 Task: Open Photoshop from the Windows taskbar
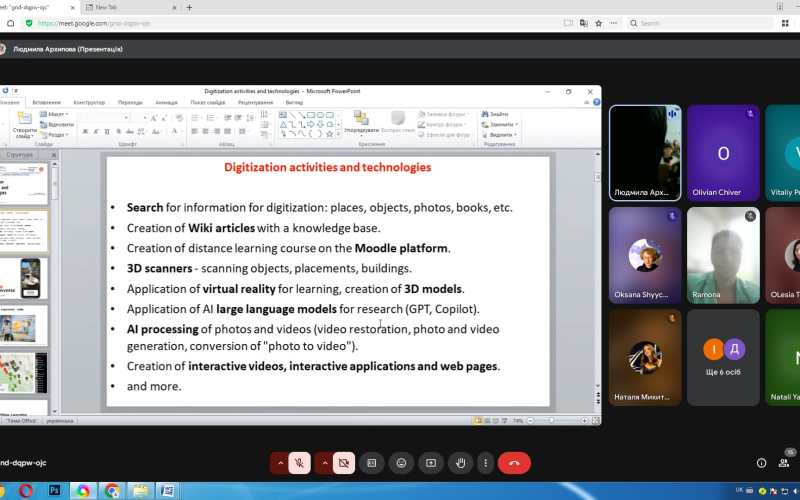coord(54,491)
